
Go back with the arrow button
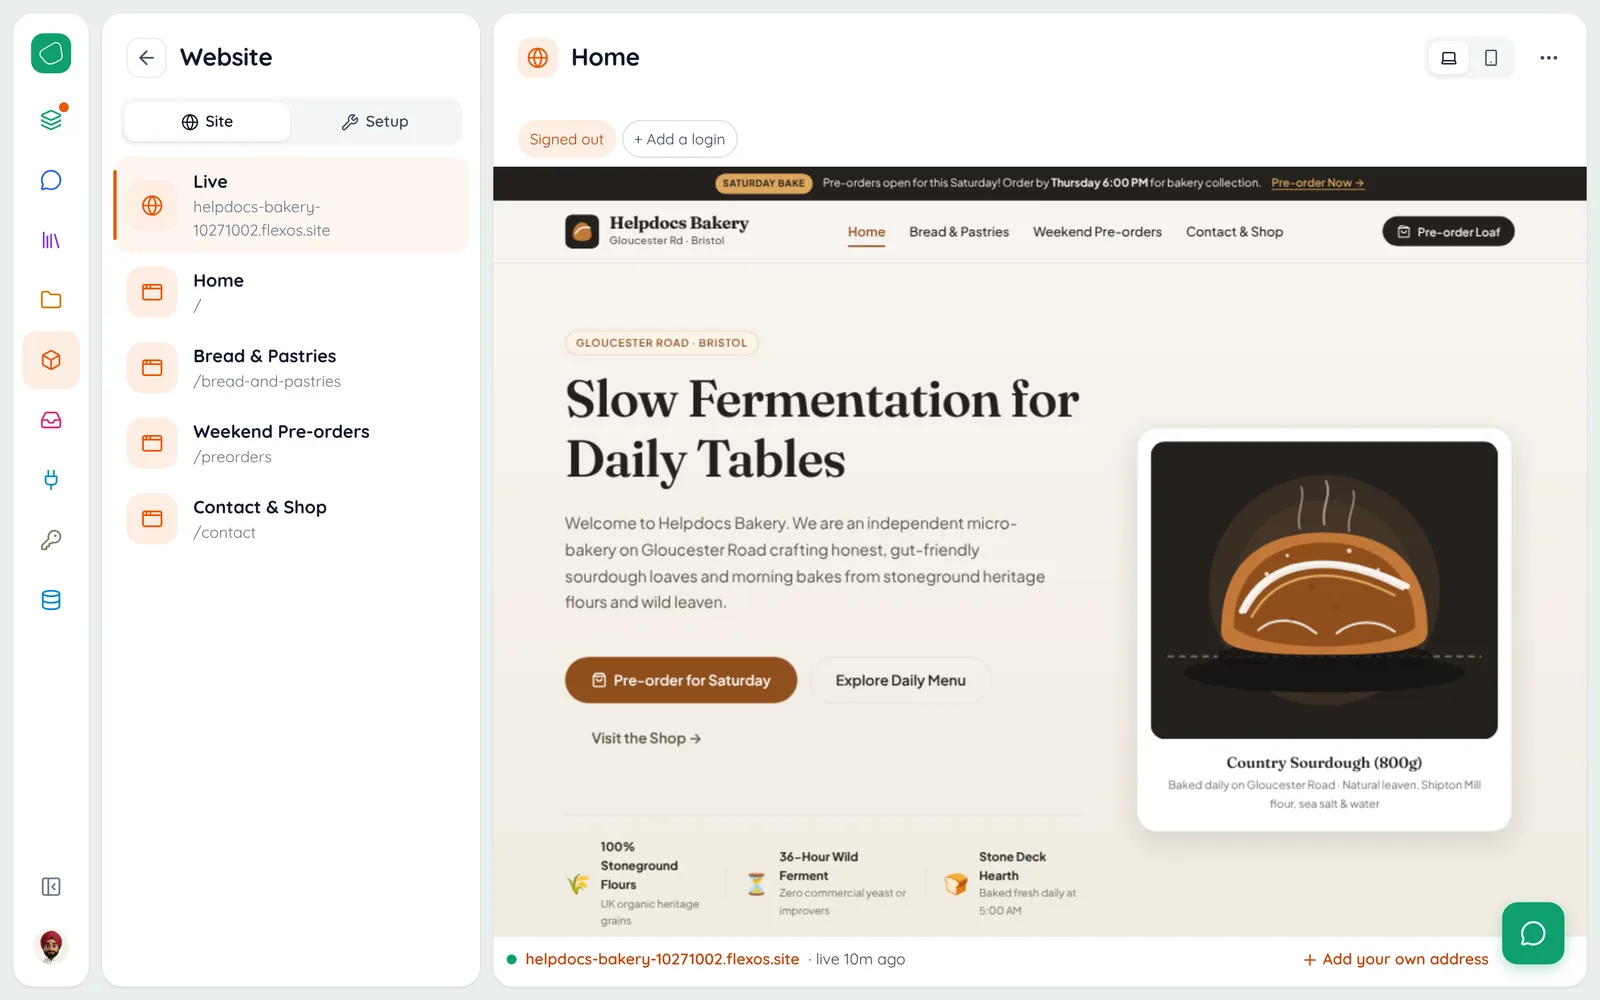pos(146,58)
